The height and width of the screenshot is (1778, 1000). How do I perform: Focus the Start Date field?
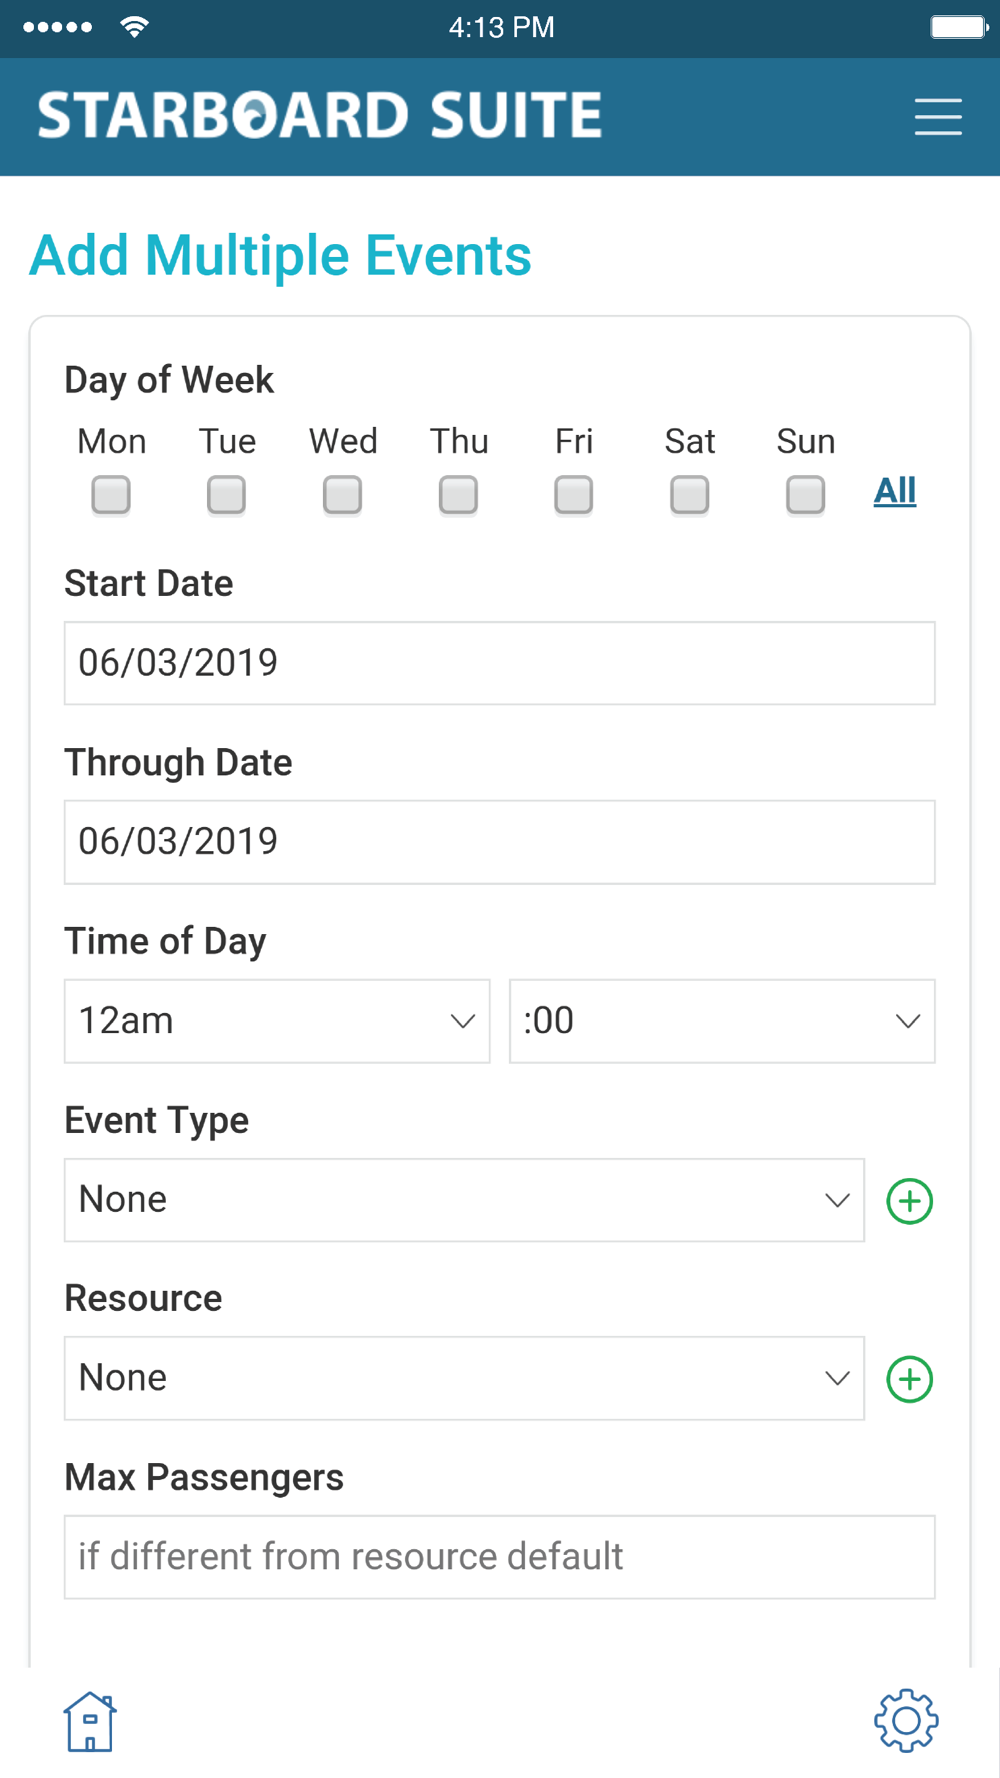pyautogui.click(x=500, y=663)
